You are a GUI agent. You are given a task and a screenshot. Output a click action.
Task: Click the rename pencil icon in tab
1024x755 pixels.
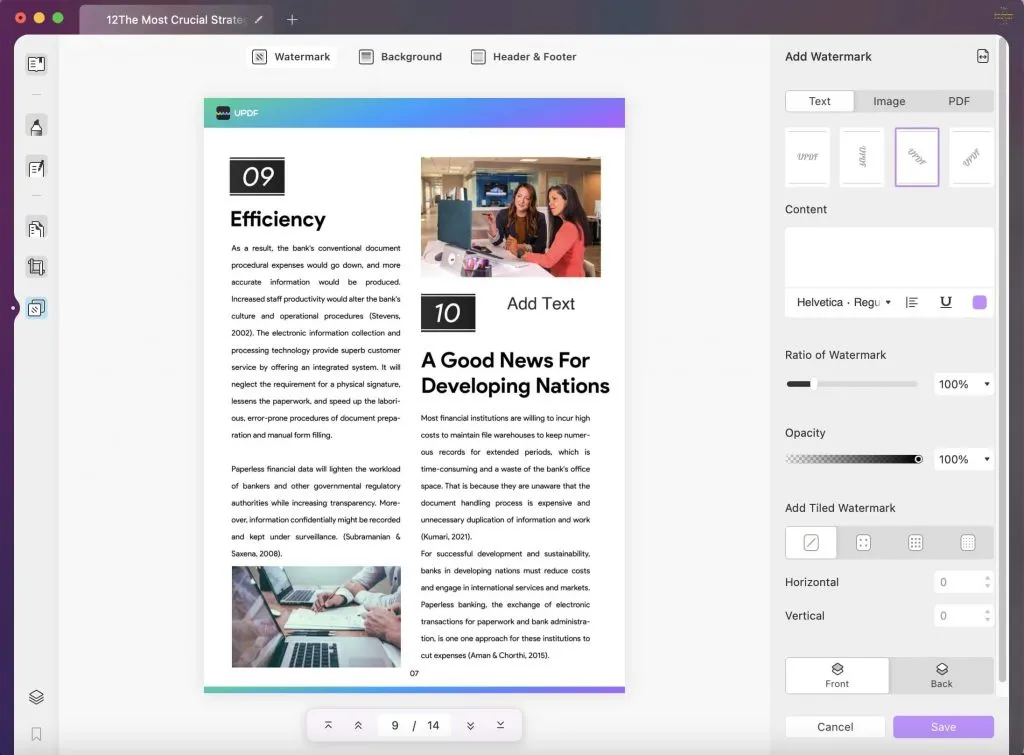pos(259,20)
